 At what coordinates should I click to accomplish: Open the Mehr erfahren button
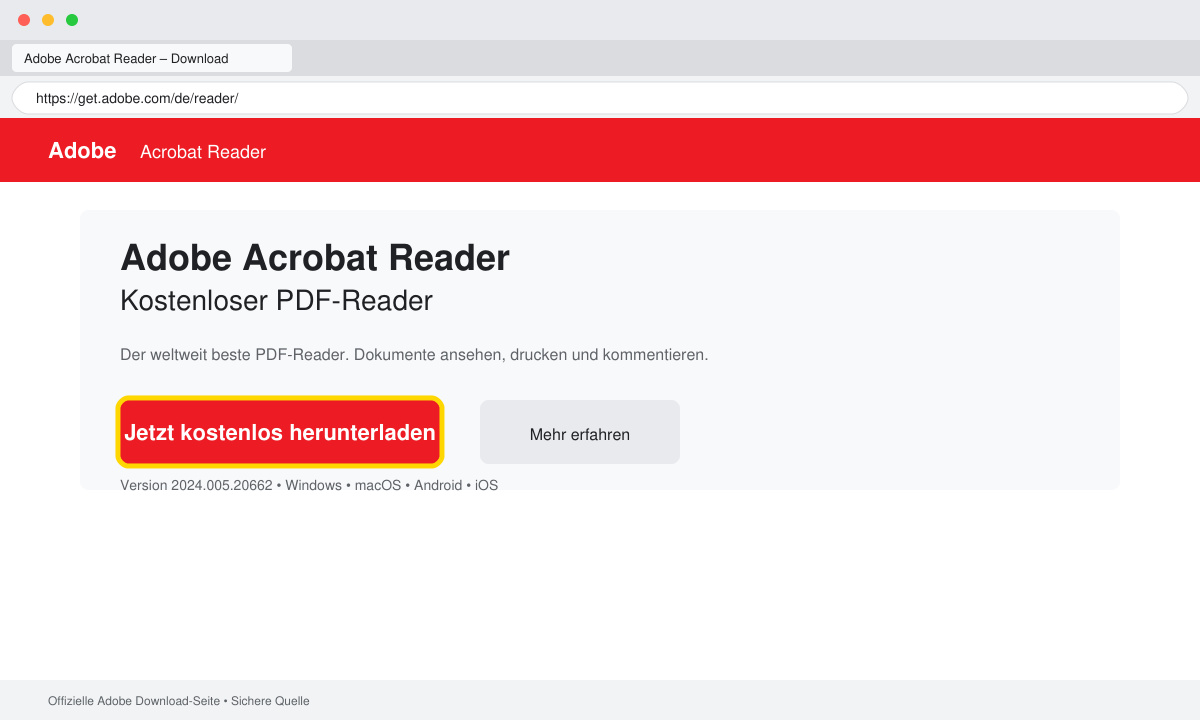tap(580, 432)
